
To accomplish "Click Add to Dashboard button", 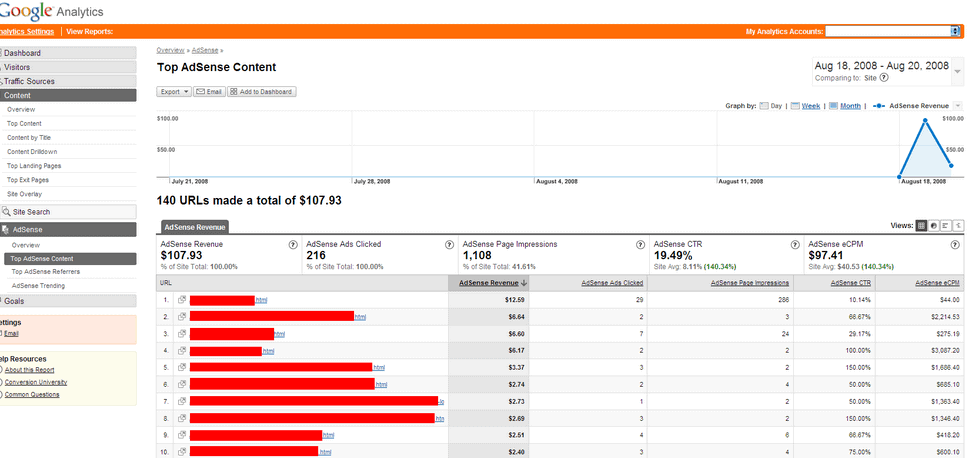I will coord(262,91).
